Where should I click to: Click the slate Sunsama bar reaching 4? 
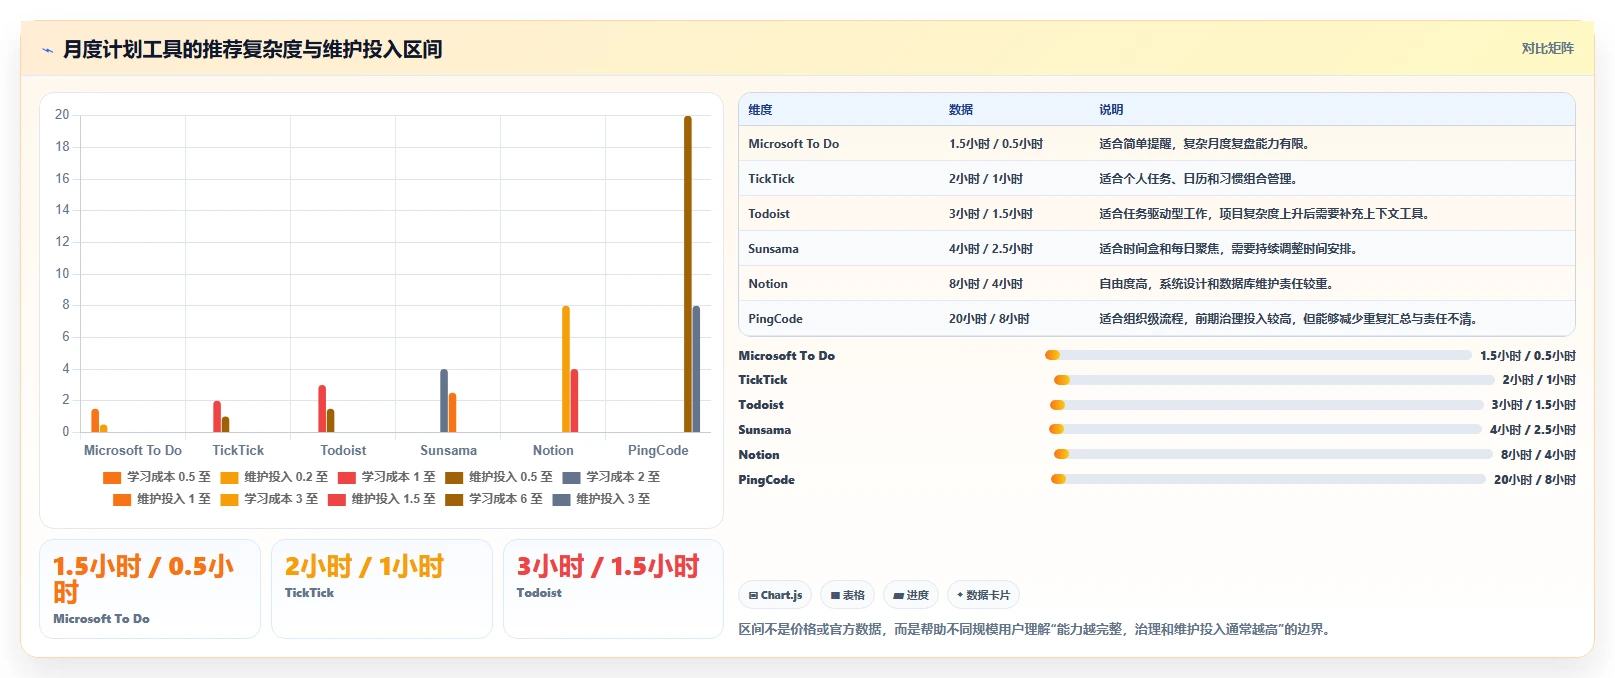[x=444, y=401]
